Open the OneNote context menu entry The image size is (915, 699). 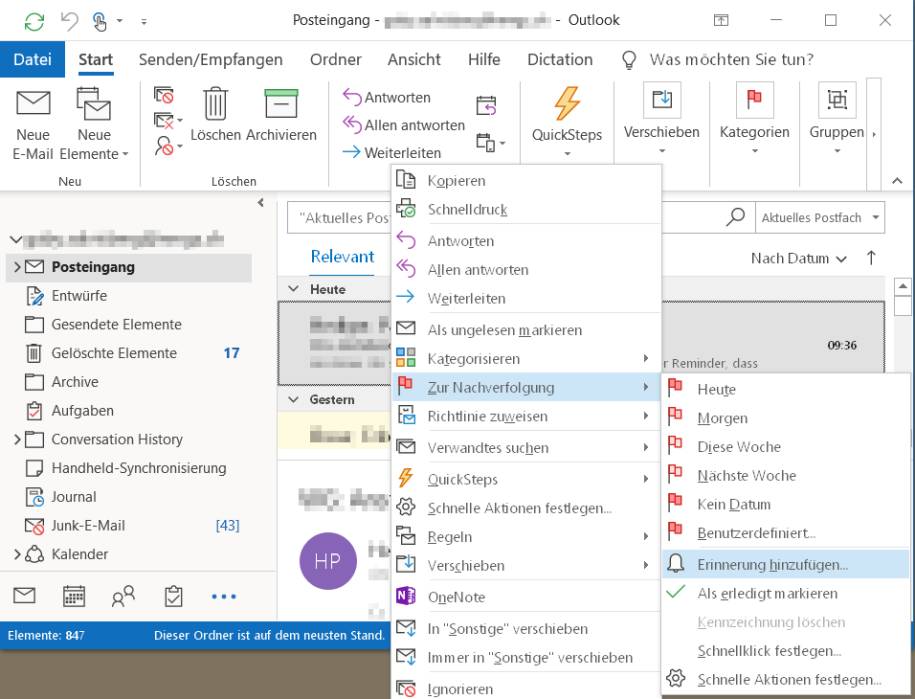coord(526,597)
